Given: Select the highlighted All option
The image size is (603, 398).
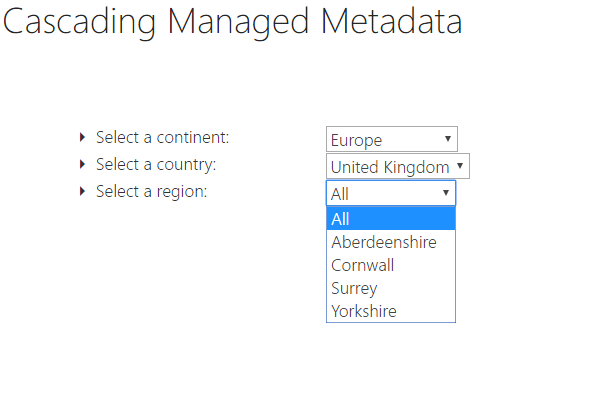Looking at the screenshot, I should [x=391, y=219].
